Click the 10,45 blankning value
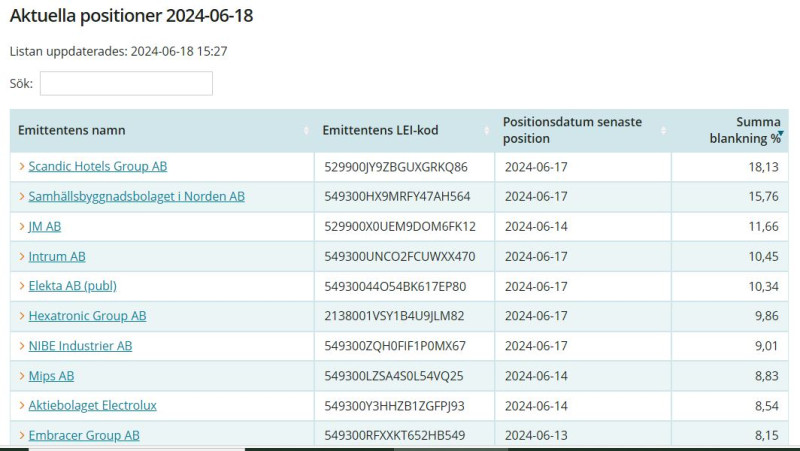 pos(763,256)
